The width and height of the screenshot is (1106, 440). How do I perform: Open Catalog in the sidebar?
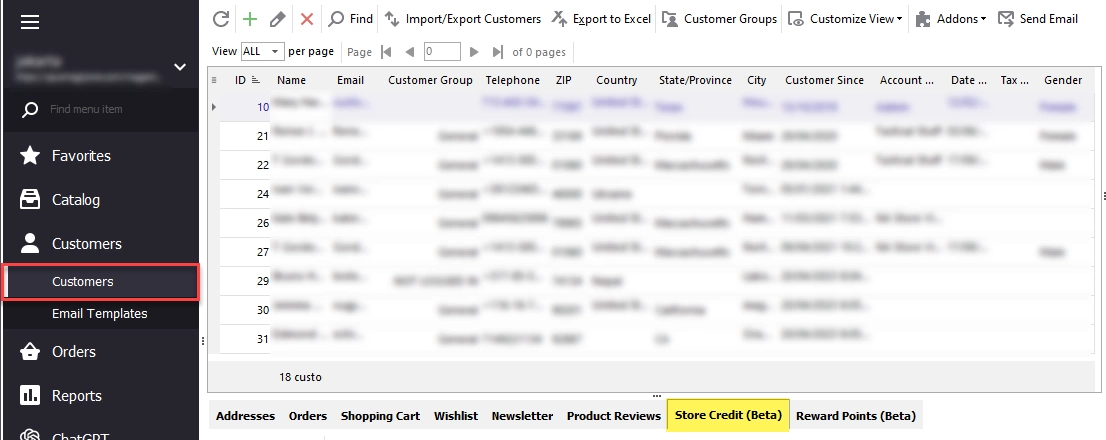pyautogui.click(x=75, y=200)
